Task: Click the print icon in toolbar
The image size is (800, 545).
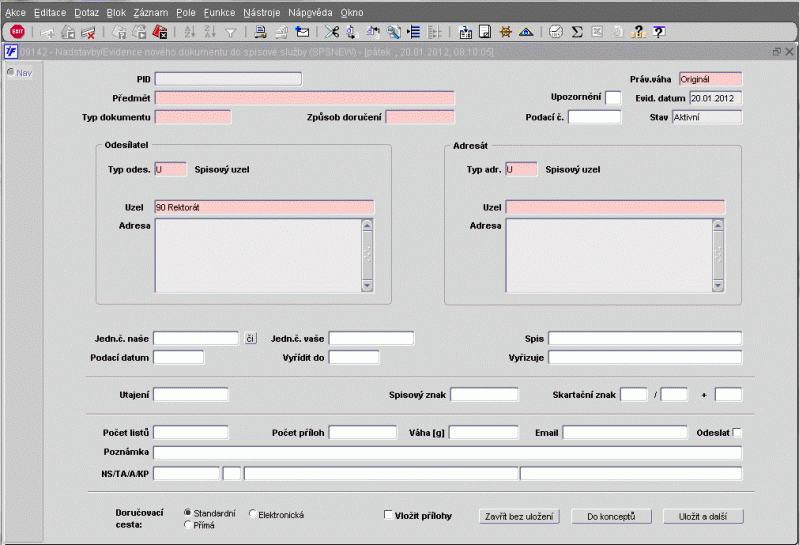Action: (x=260, y=32)
